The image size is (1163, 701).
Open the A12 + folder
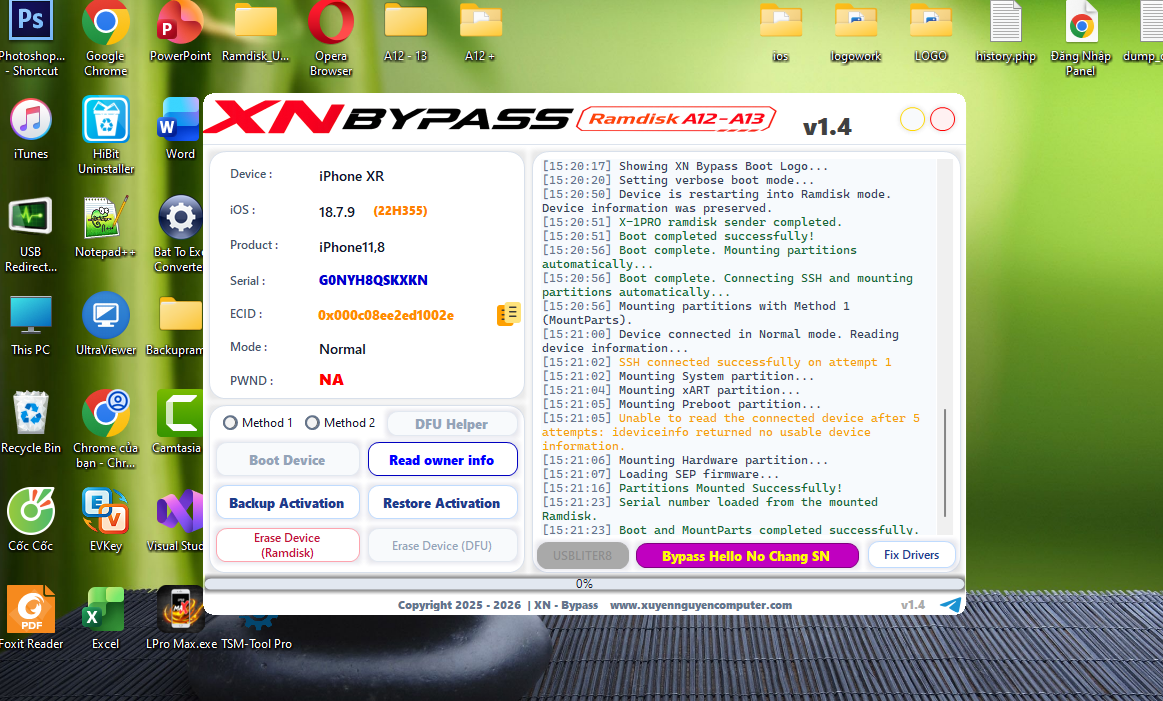(481, 31)
